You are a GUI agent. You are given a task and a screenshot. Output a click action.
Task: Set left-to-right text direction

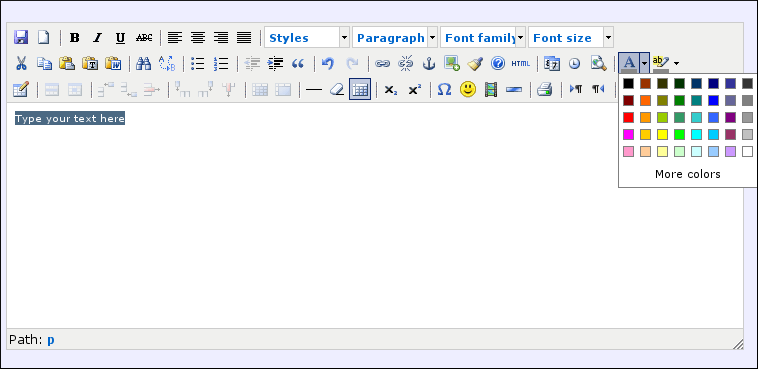point(575,89)
